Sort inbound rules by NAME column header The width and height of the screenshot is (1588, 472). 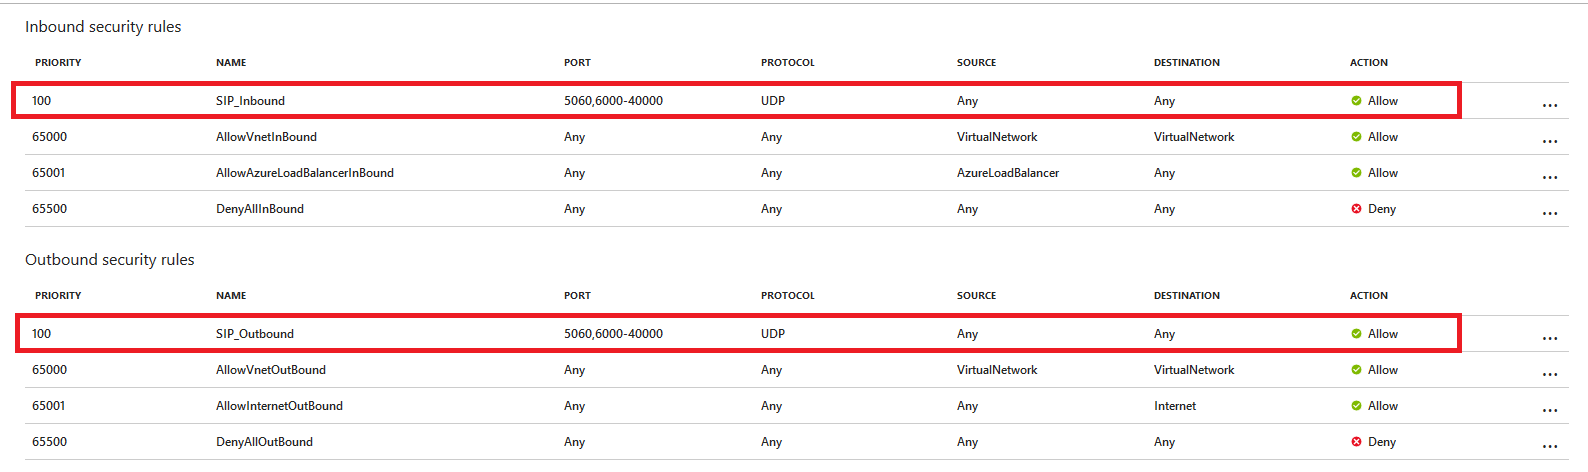click(x=231, y=62)
